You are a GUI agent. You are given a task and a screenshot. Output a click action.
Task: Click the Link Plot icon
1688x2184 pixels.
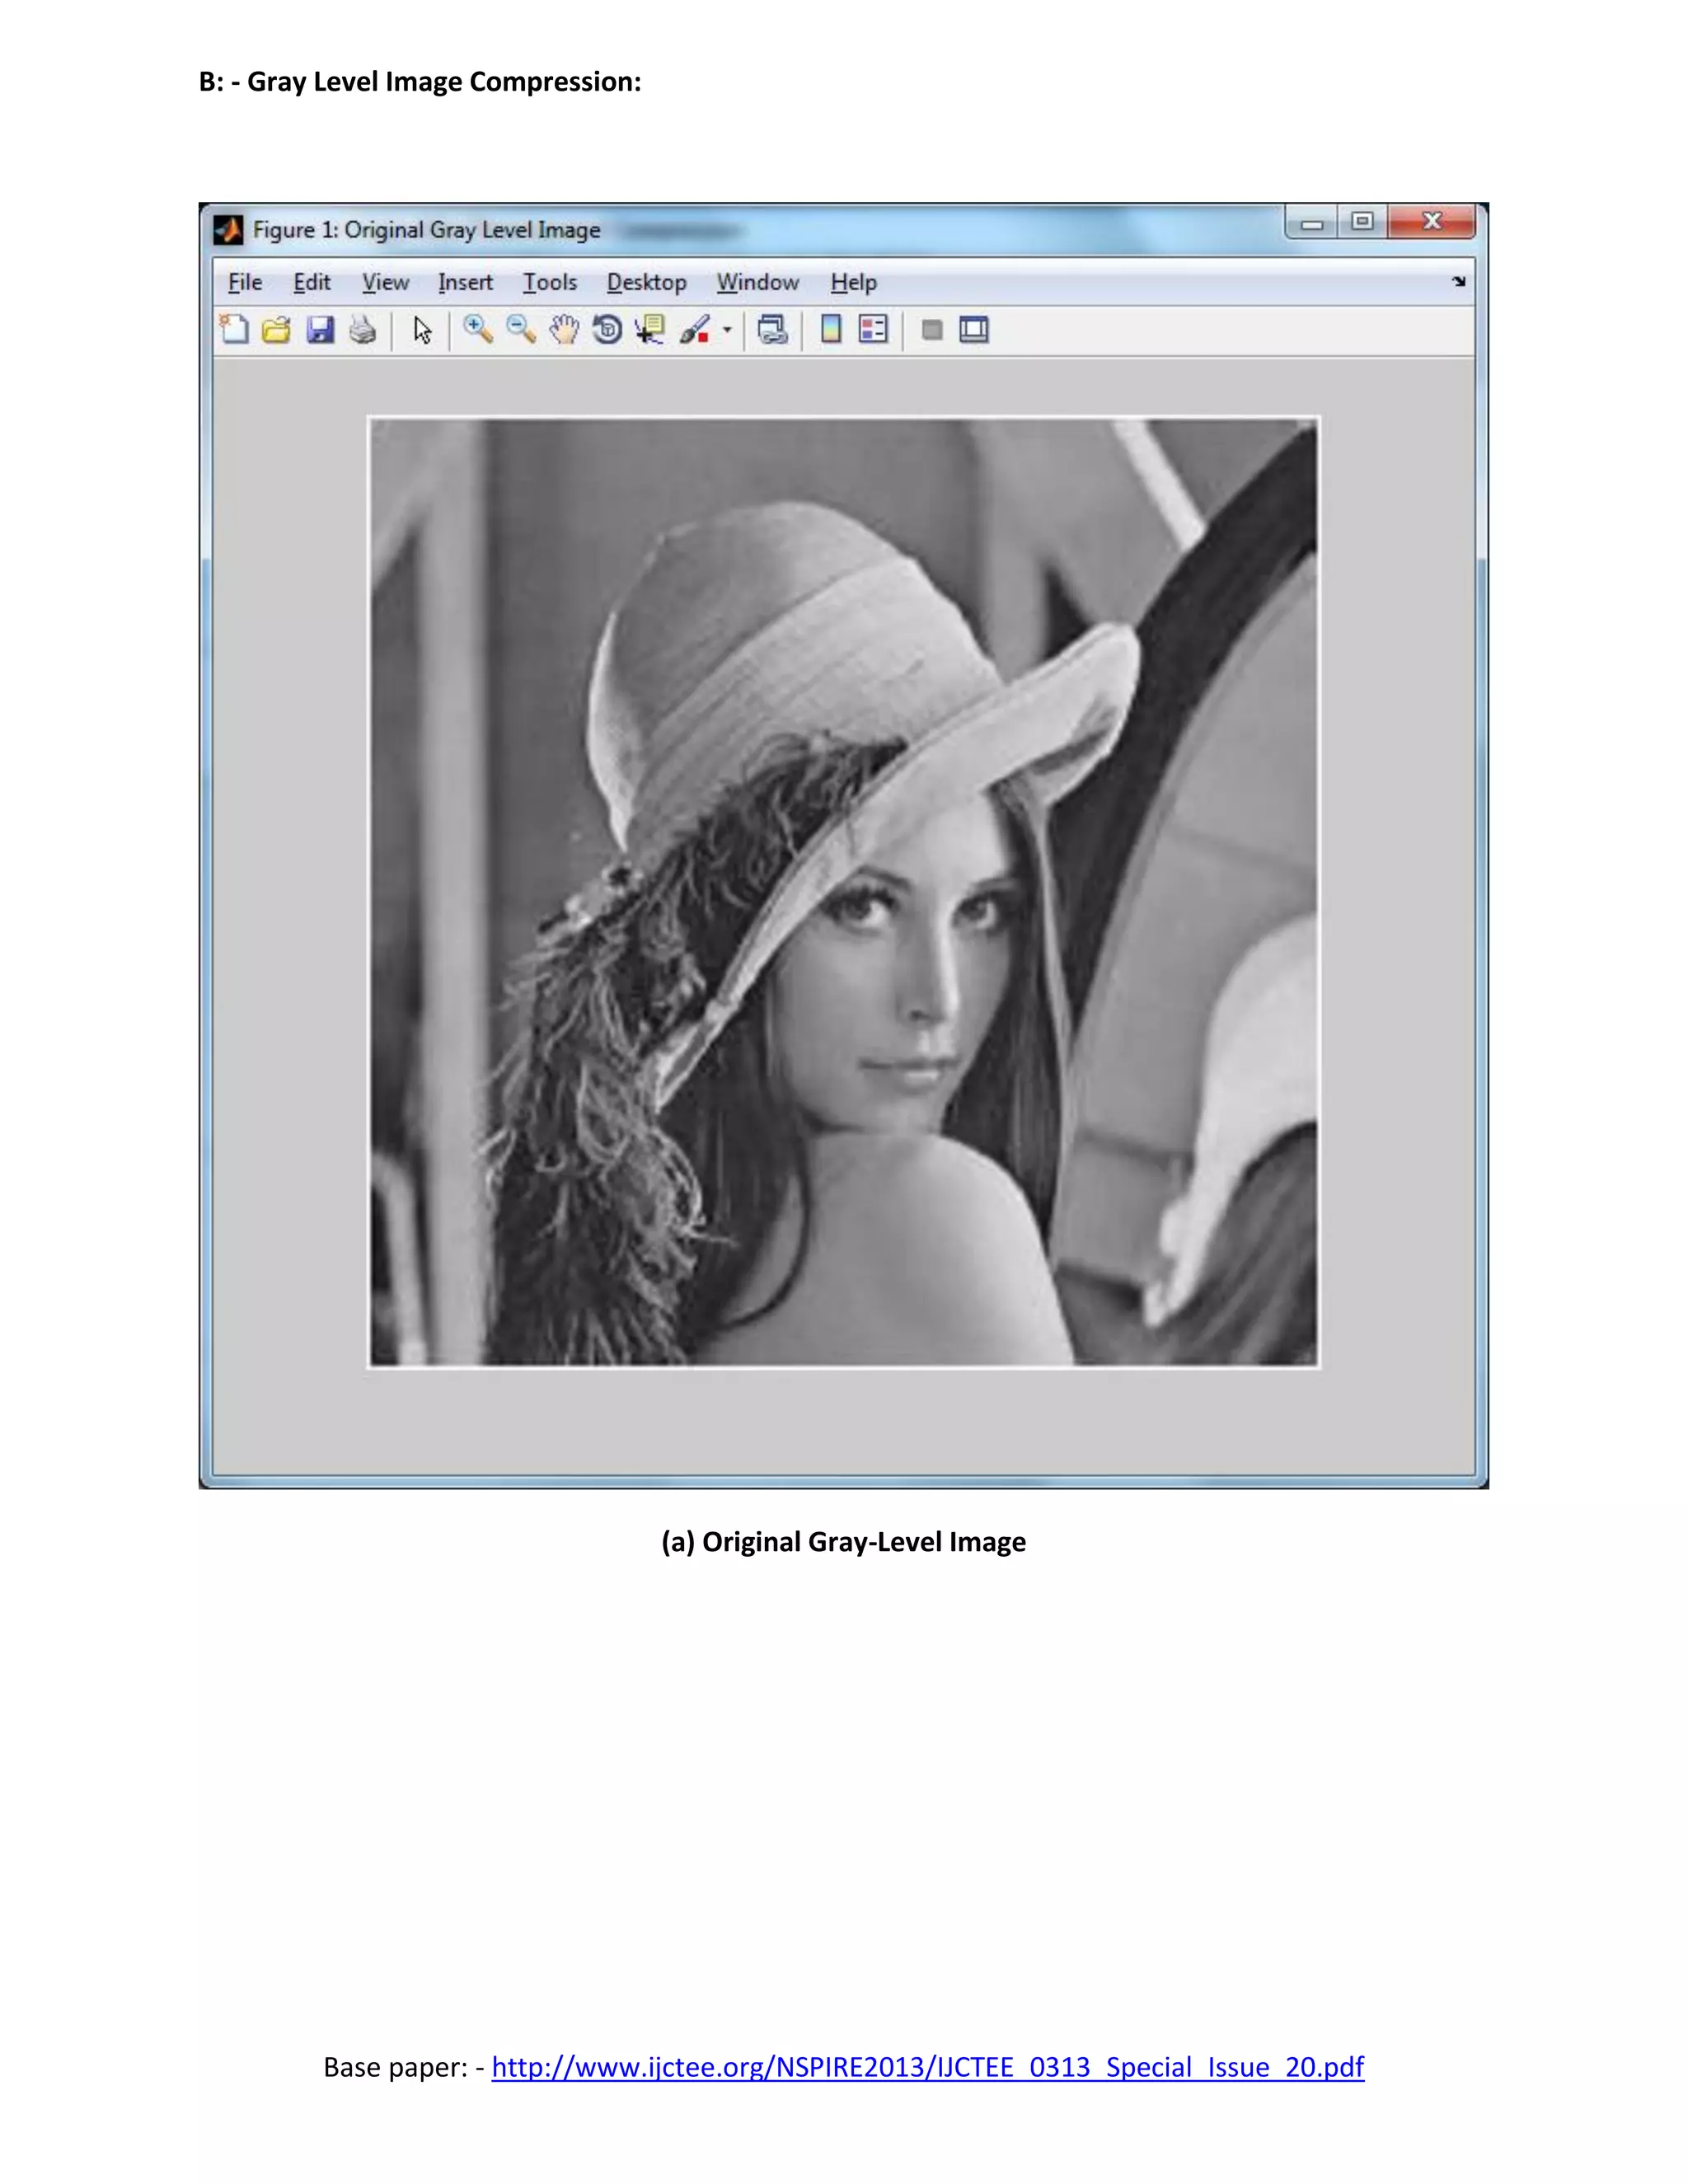click(772, 330)
